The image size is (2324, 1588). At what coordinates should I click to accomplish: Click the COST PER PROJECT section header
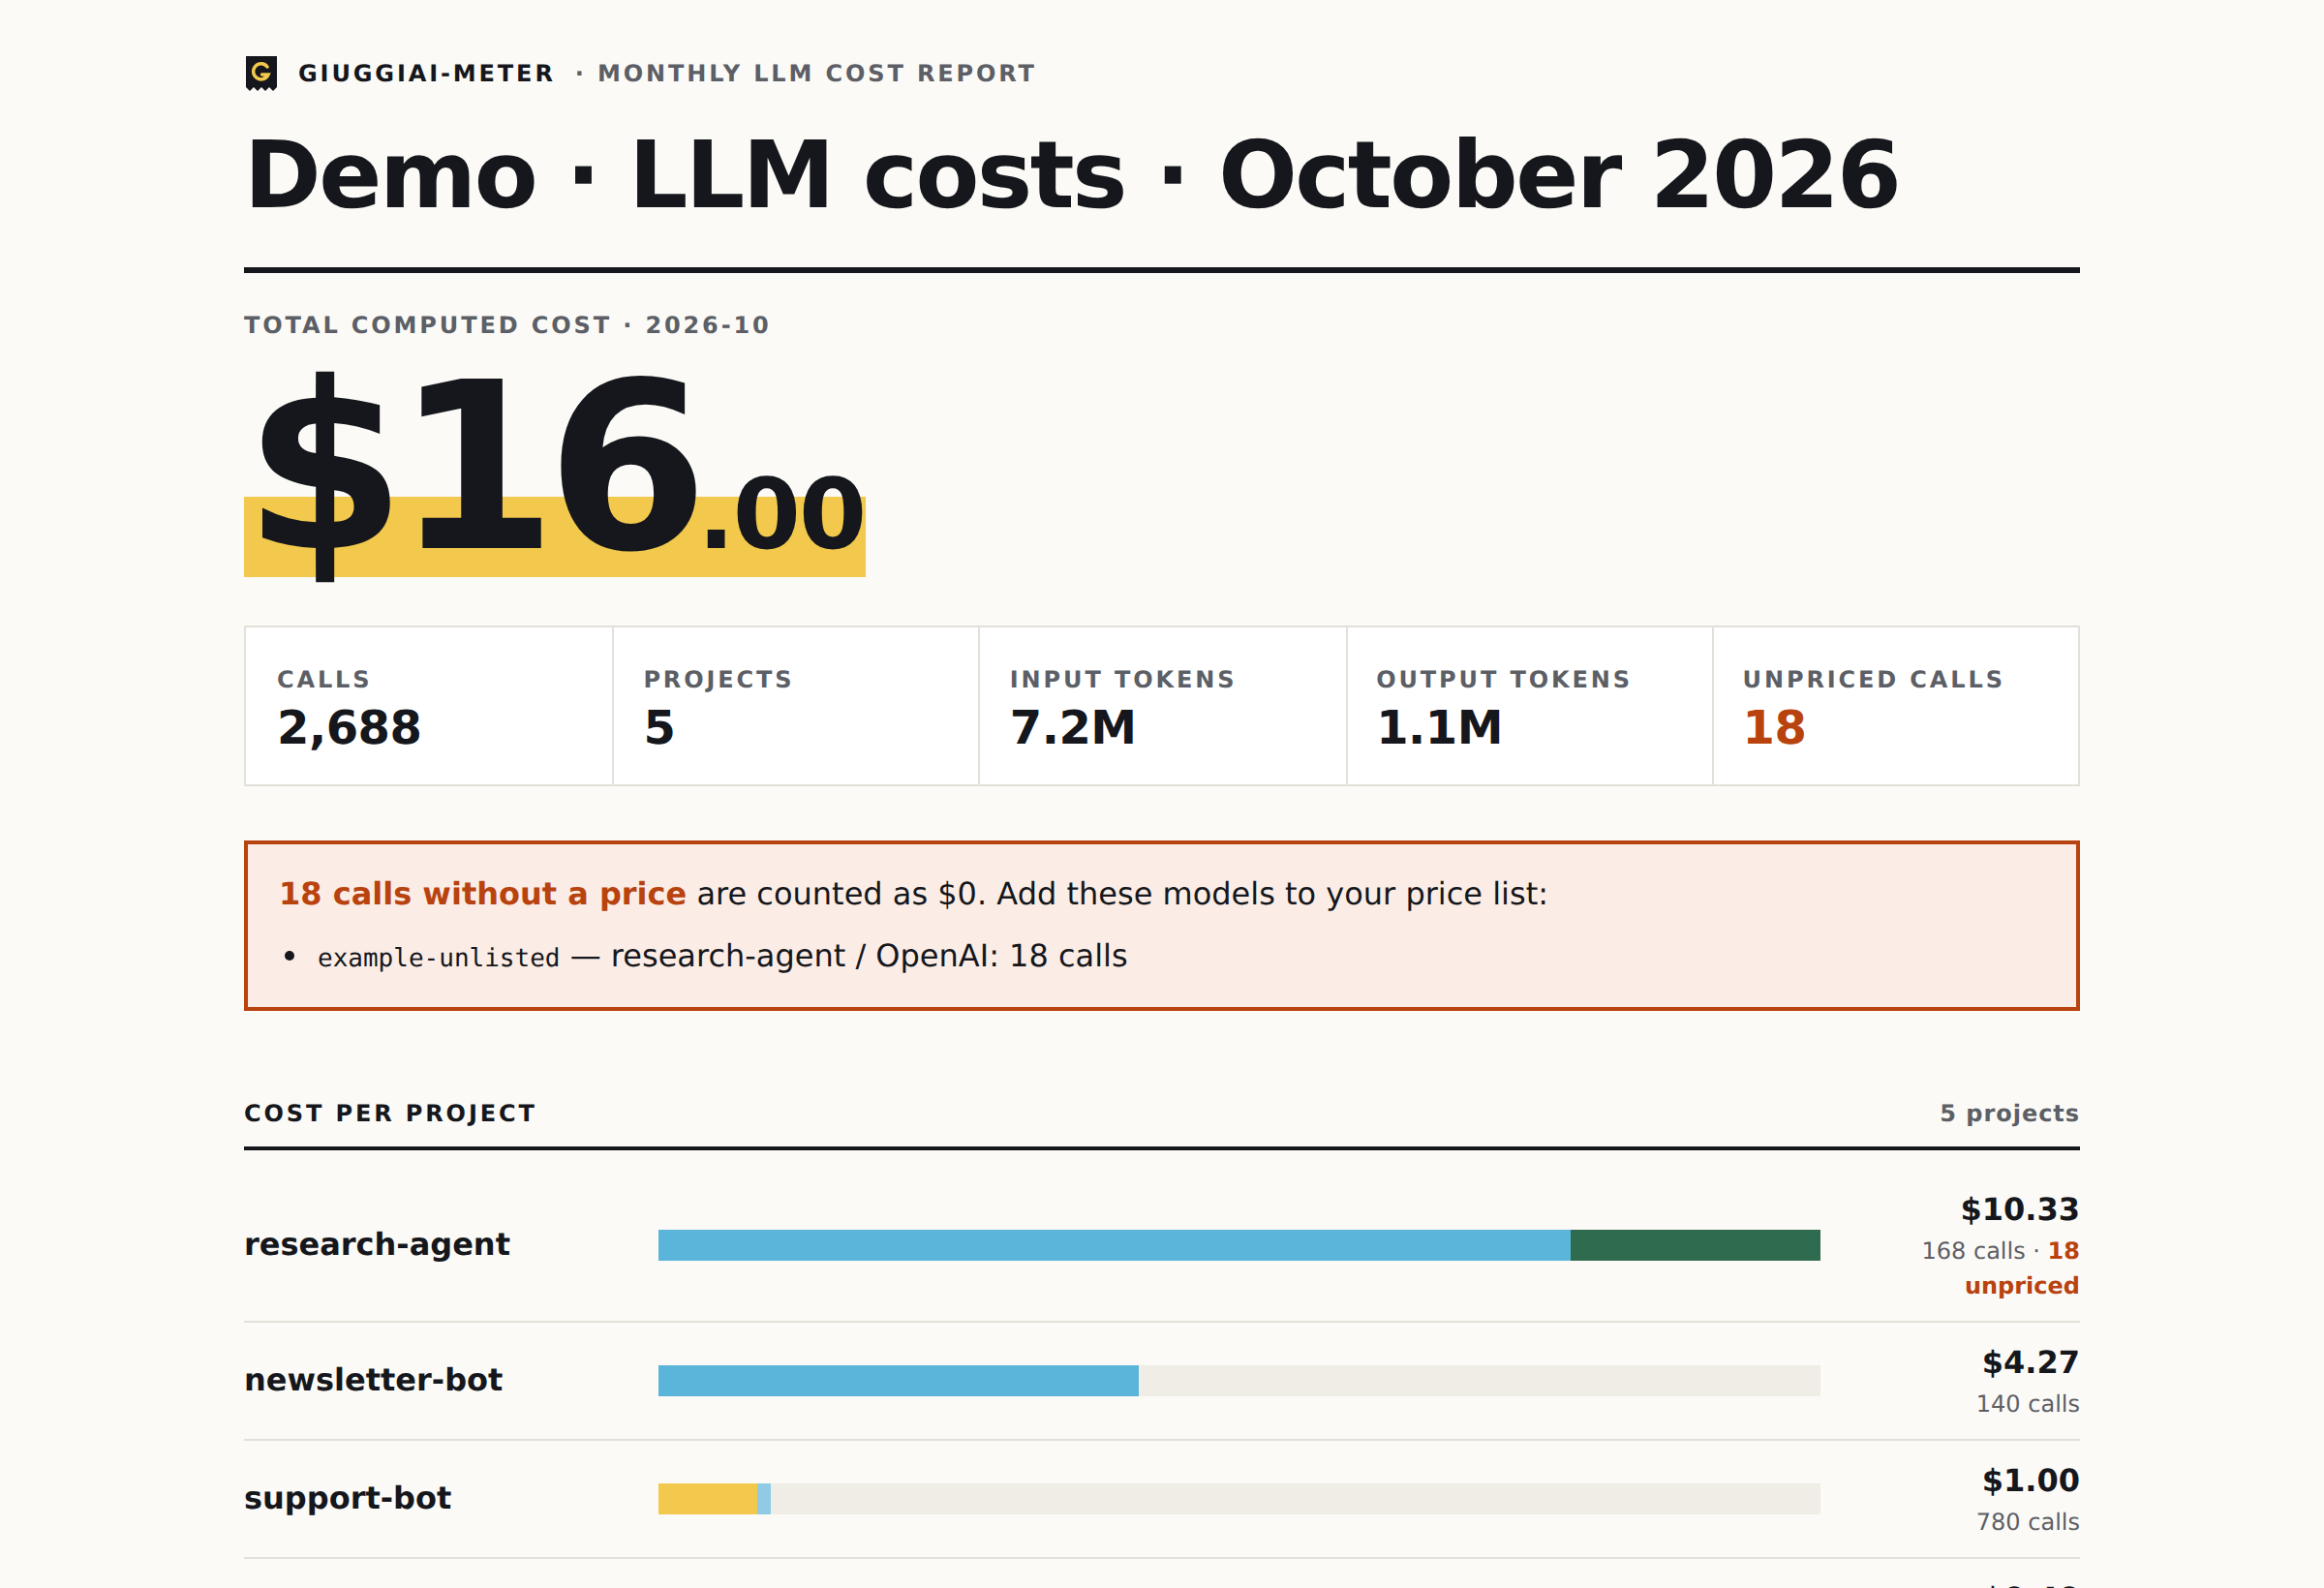(390, 1113)
